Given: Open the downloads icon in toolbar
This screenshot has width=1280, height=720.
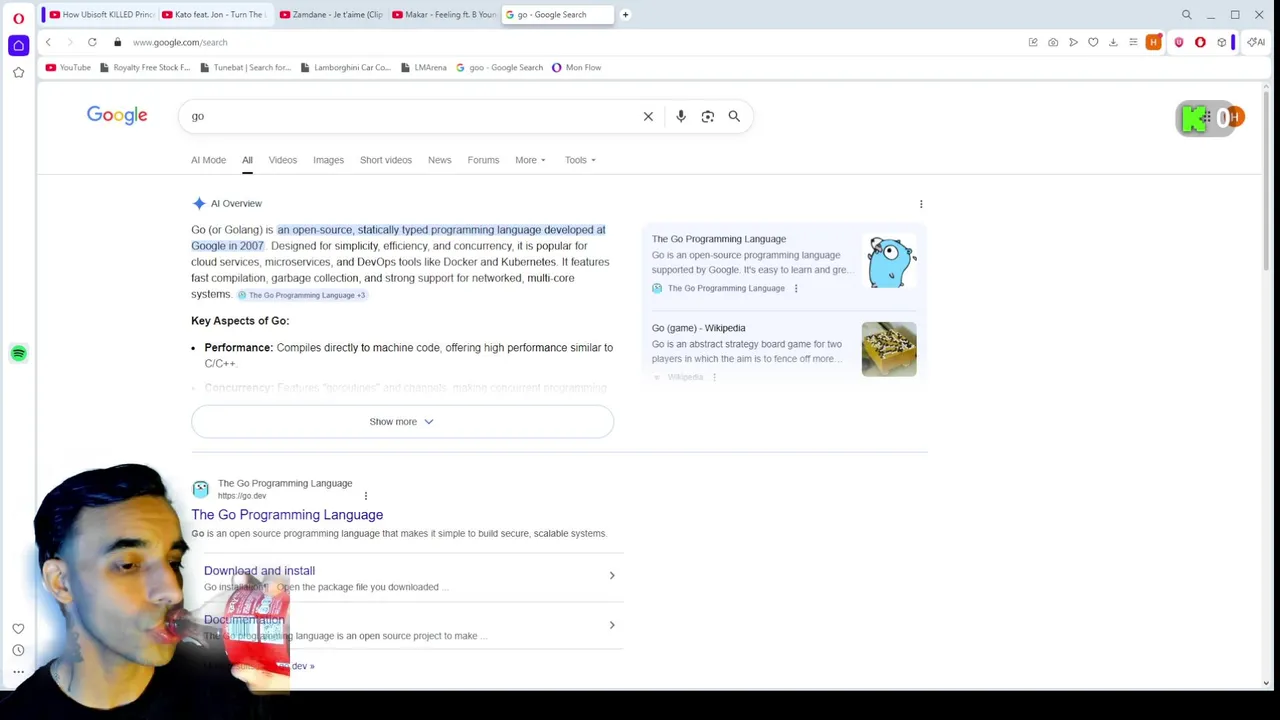Looking at the screenshot, I should pos(1113,42).
